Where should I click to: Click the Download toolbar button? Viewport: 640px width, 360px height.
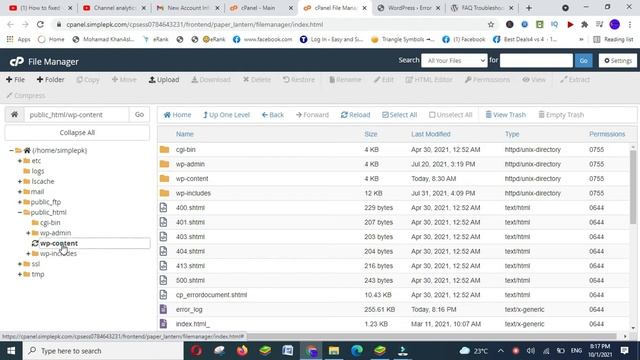pos(211,80)
